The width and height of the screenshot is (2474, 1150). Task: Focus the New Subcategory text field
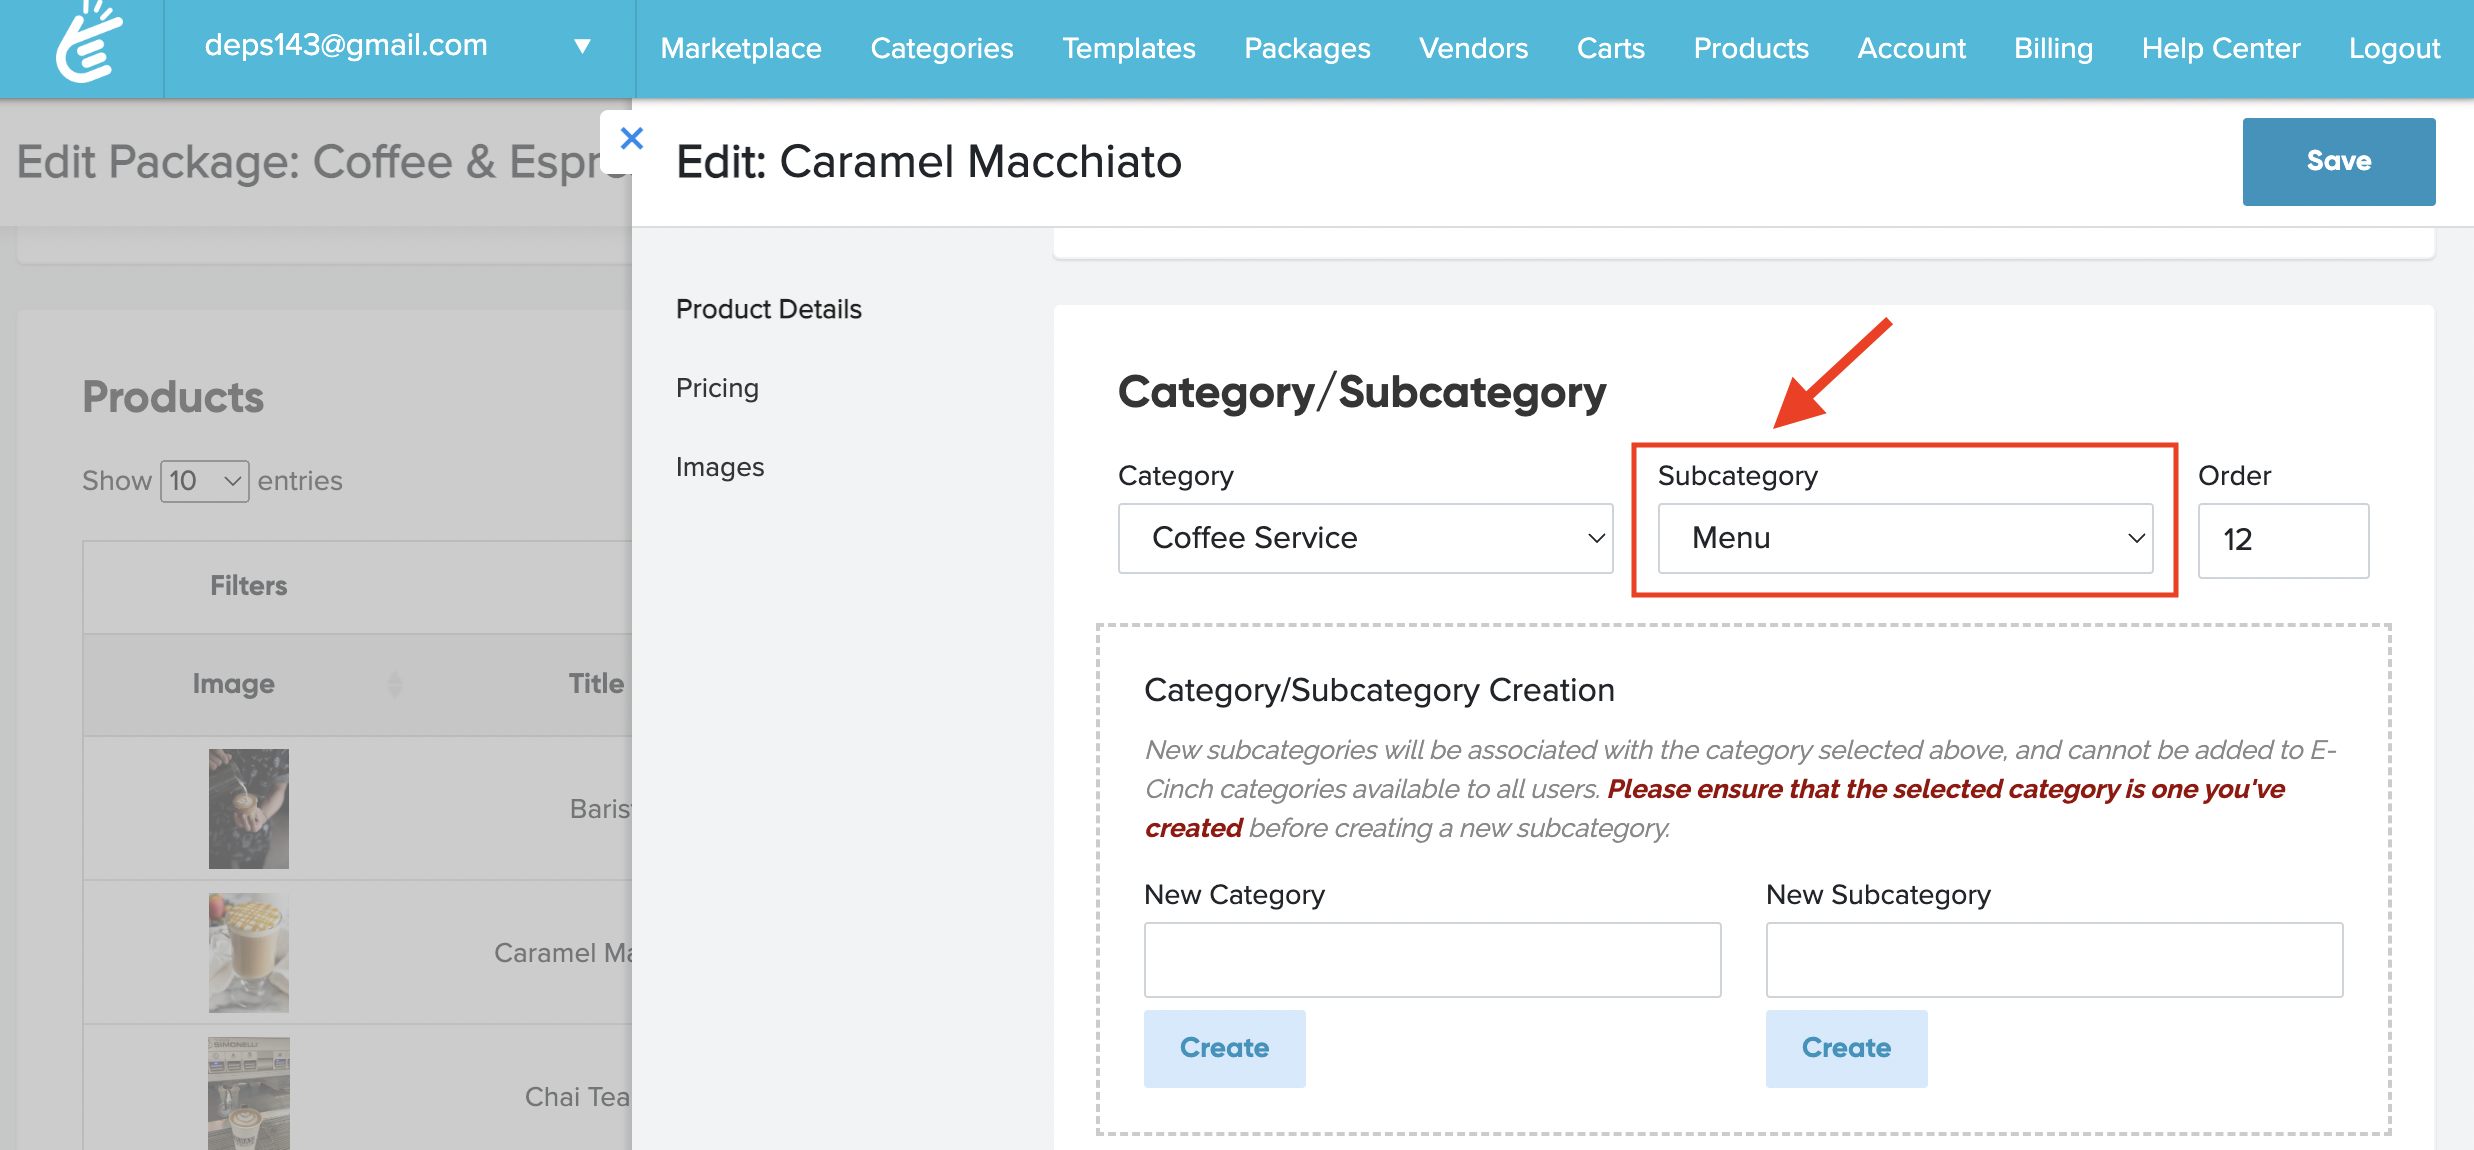tap(2053, 959)
